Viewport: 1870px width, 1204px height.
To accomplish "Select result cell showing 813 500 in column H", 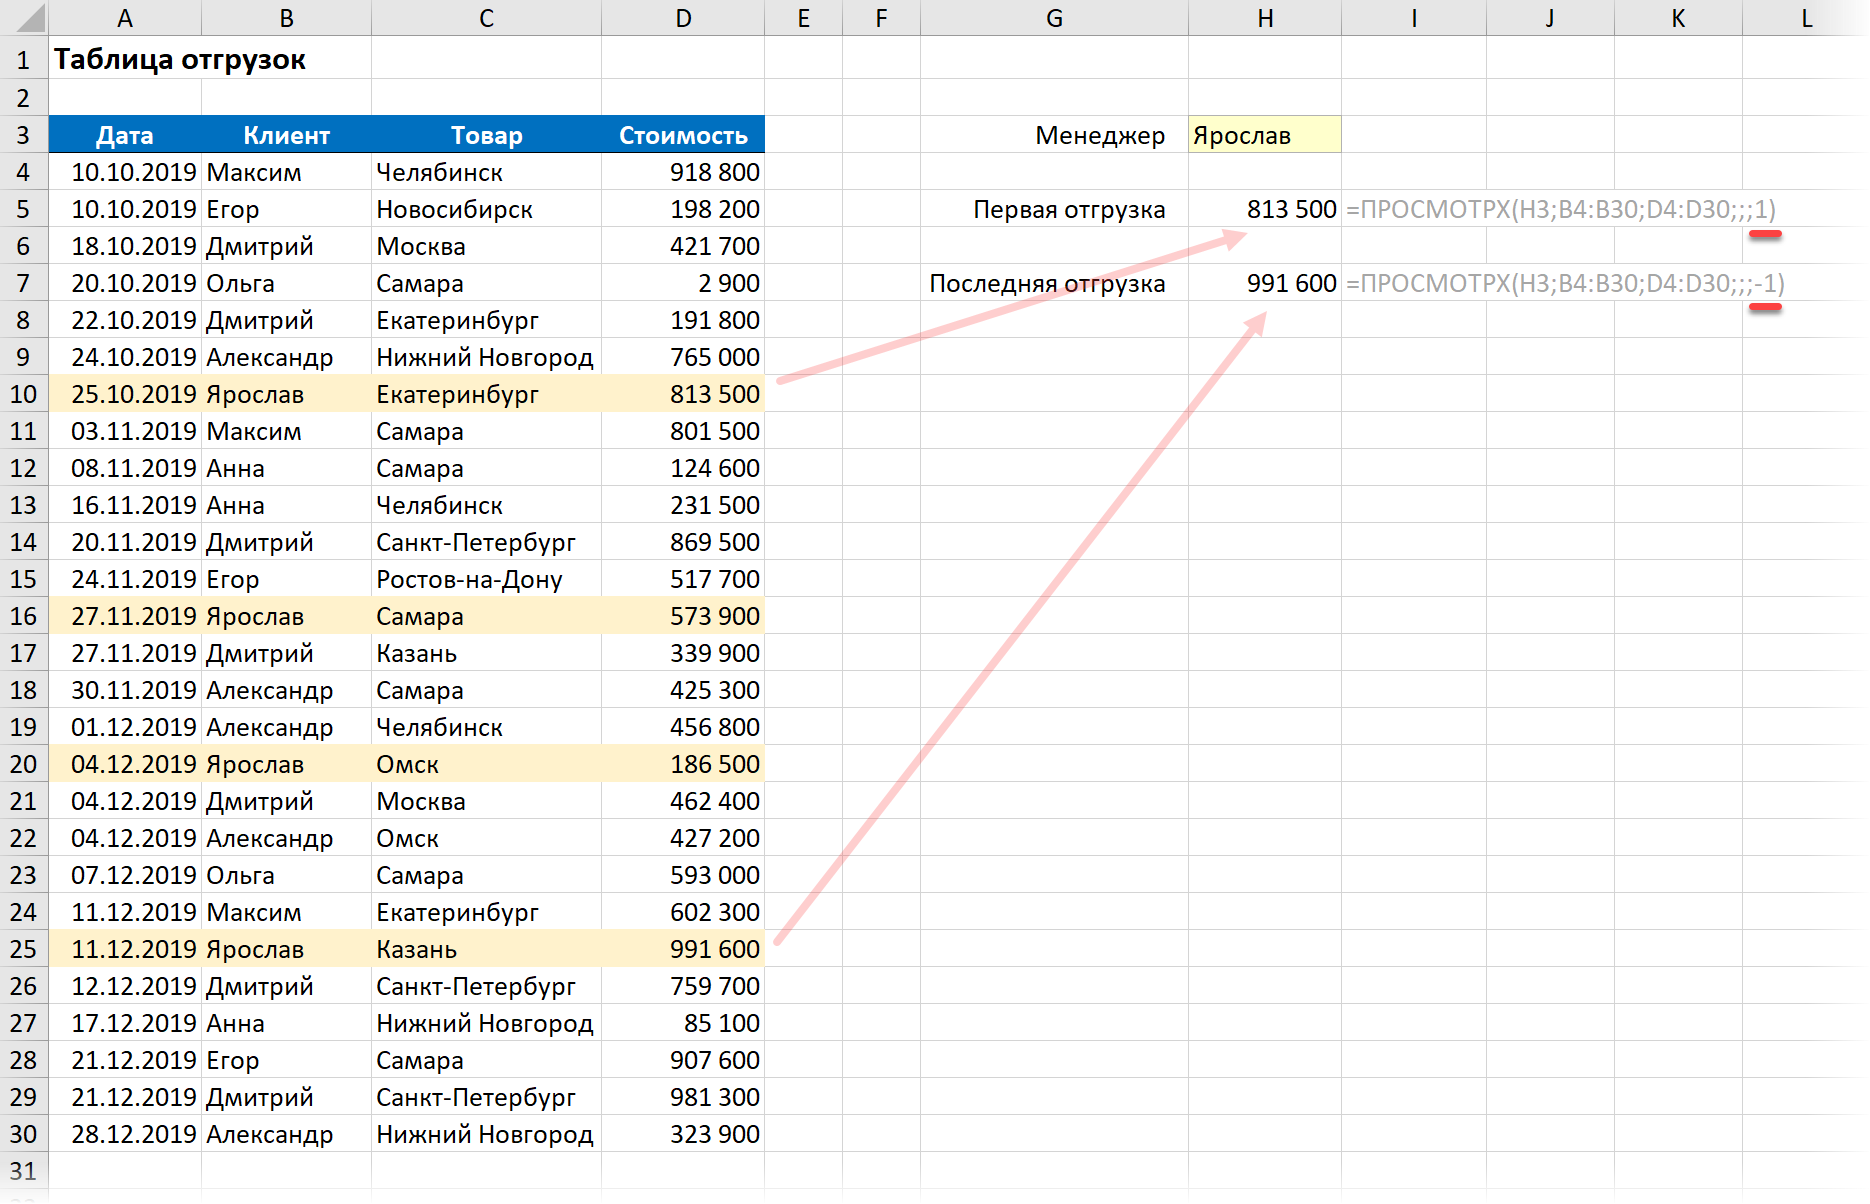I will click(x=1265, y=209).
